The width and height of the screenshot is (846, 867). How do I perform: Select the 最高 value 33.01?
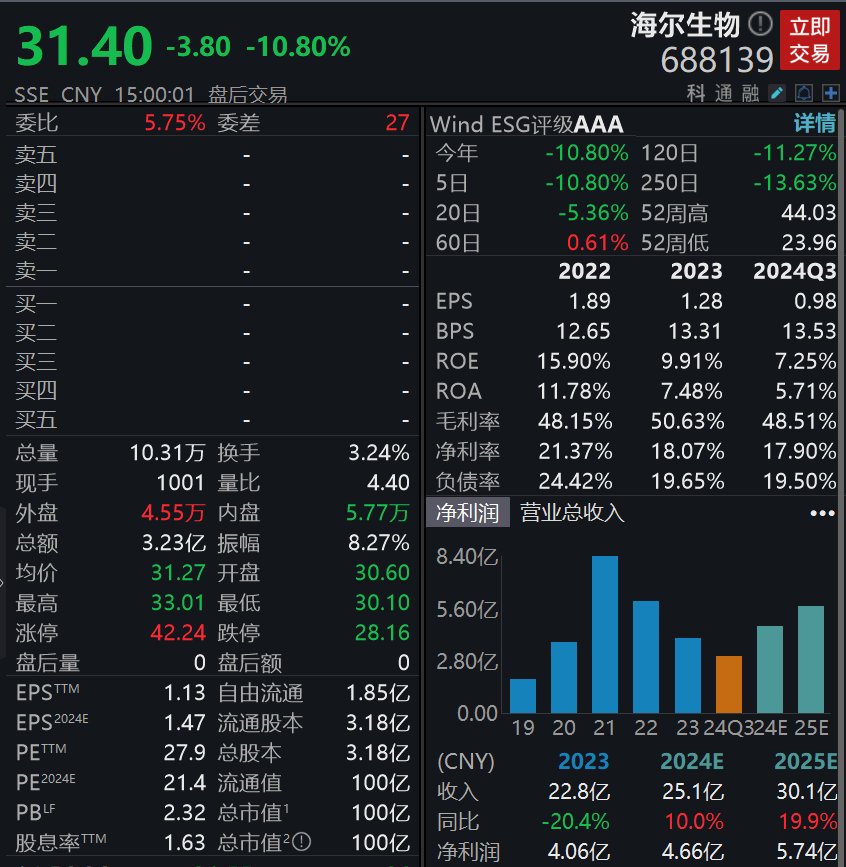[178, 602]
